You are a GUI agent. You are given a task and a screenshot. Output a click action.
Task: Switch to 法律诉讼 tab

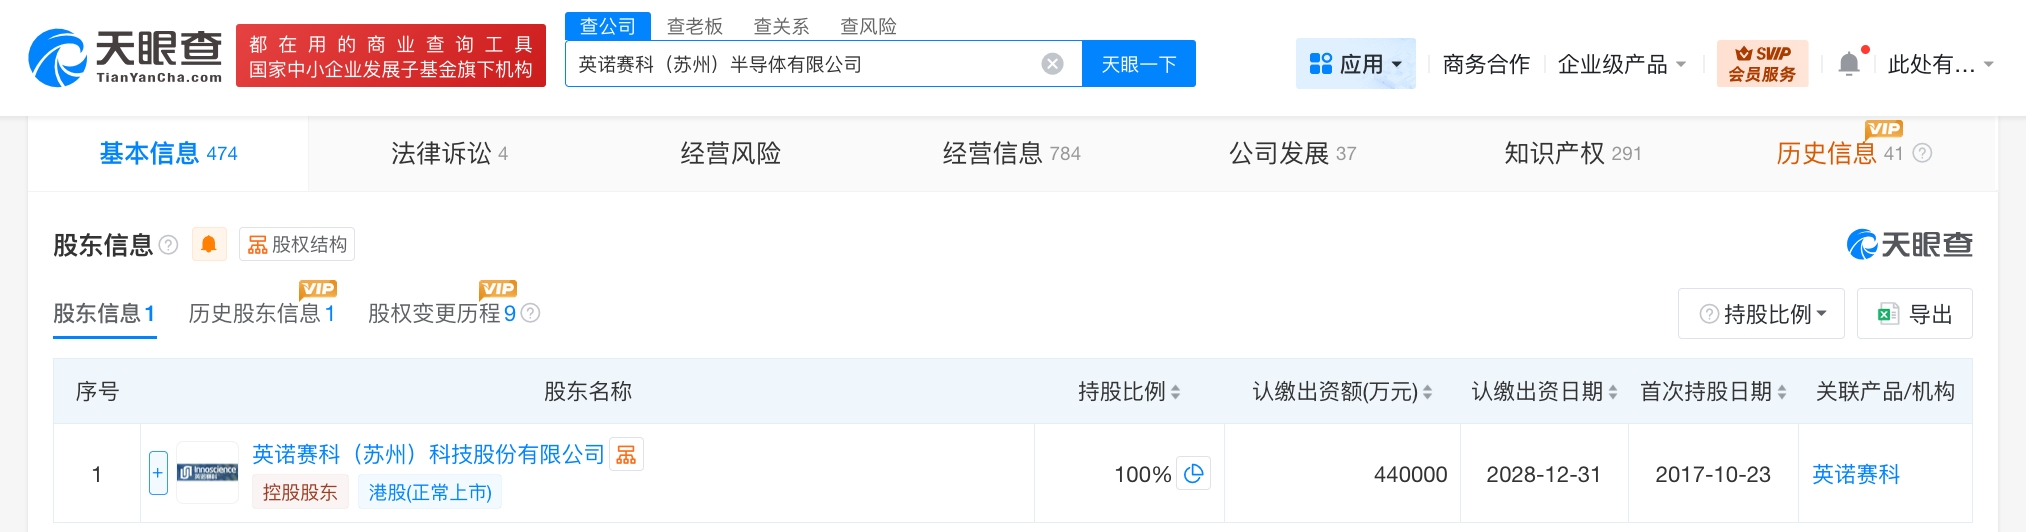tap(449, 153)
